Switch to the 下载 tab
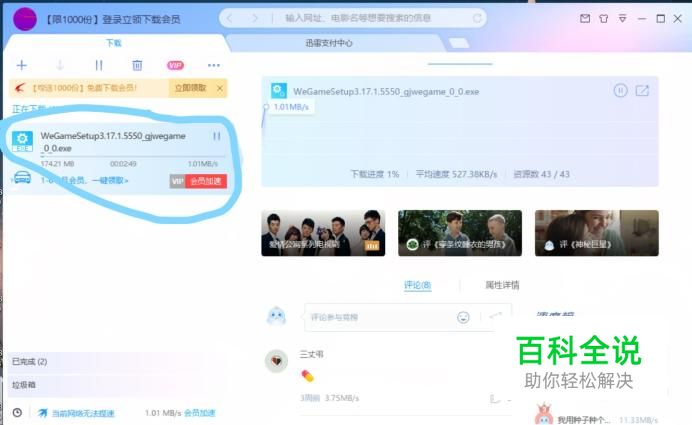Image resolution: width=692 pixels, height=425 pixels. coord(113,43)
